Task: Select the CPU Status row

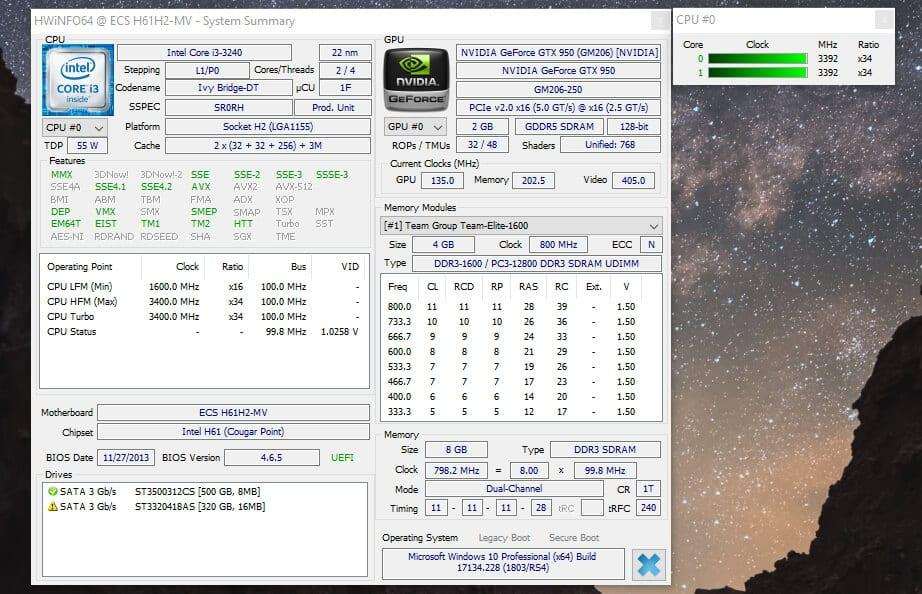Action: click(203, 332)
